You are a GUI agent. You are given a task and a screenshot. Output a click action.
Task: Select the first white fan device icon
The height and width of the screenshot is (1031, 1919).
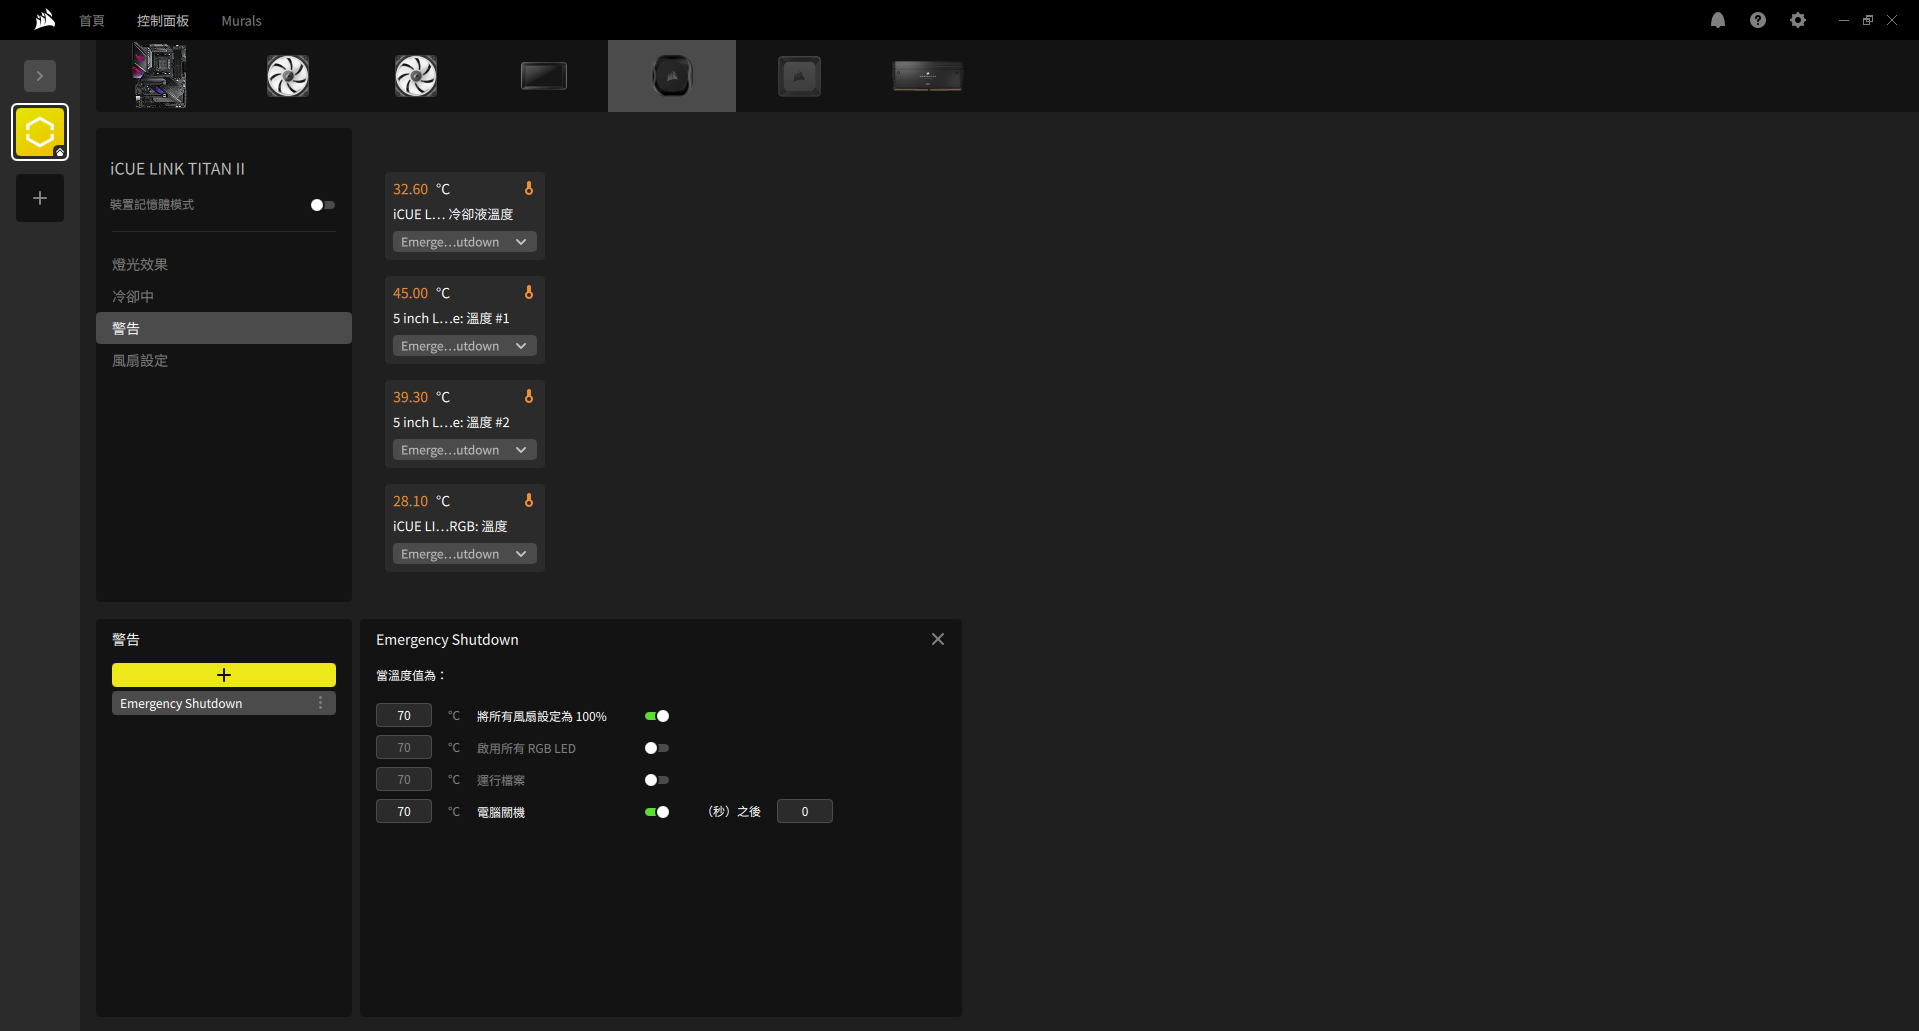[x=288, y=76]
